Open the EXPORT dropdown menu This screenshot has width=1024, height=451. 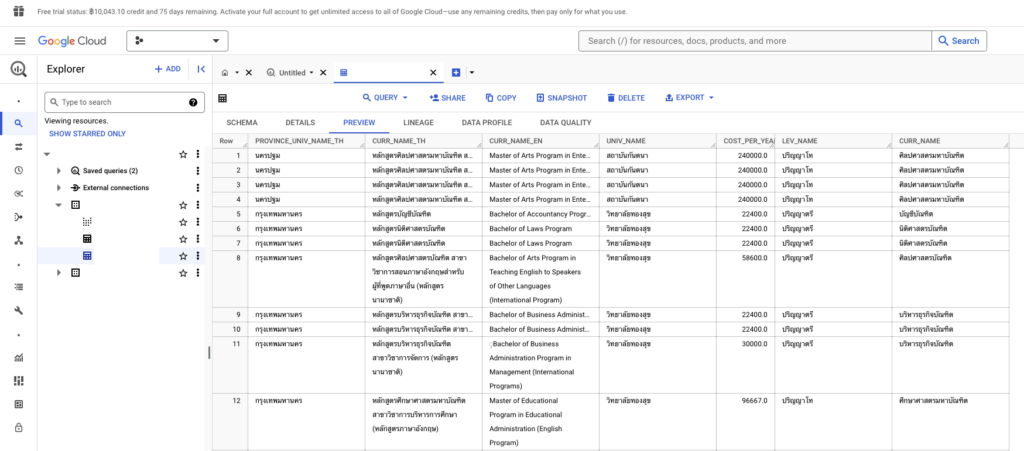(689, 98)
